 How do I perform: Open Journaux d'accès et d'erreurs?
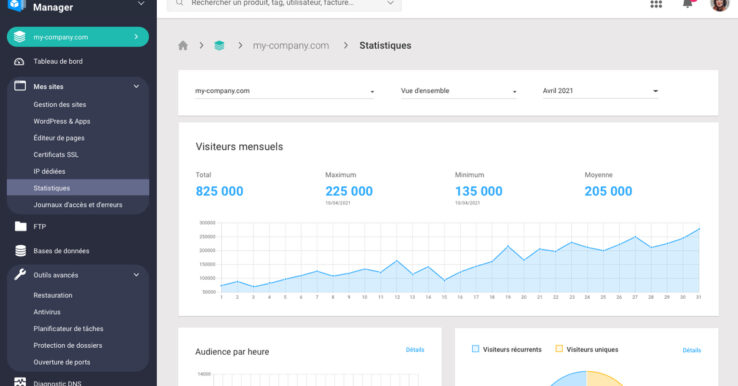(x=78, y=205)
